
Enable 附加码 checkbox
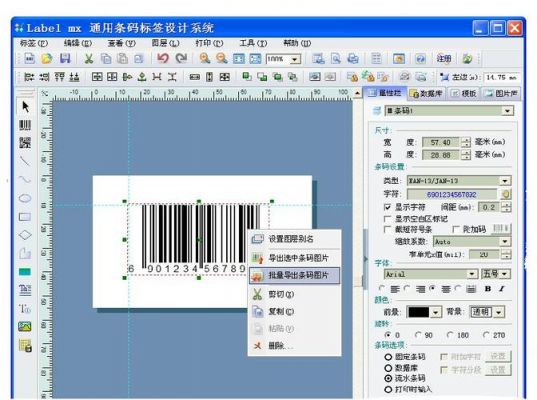point(455,229)
